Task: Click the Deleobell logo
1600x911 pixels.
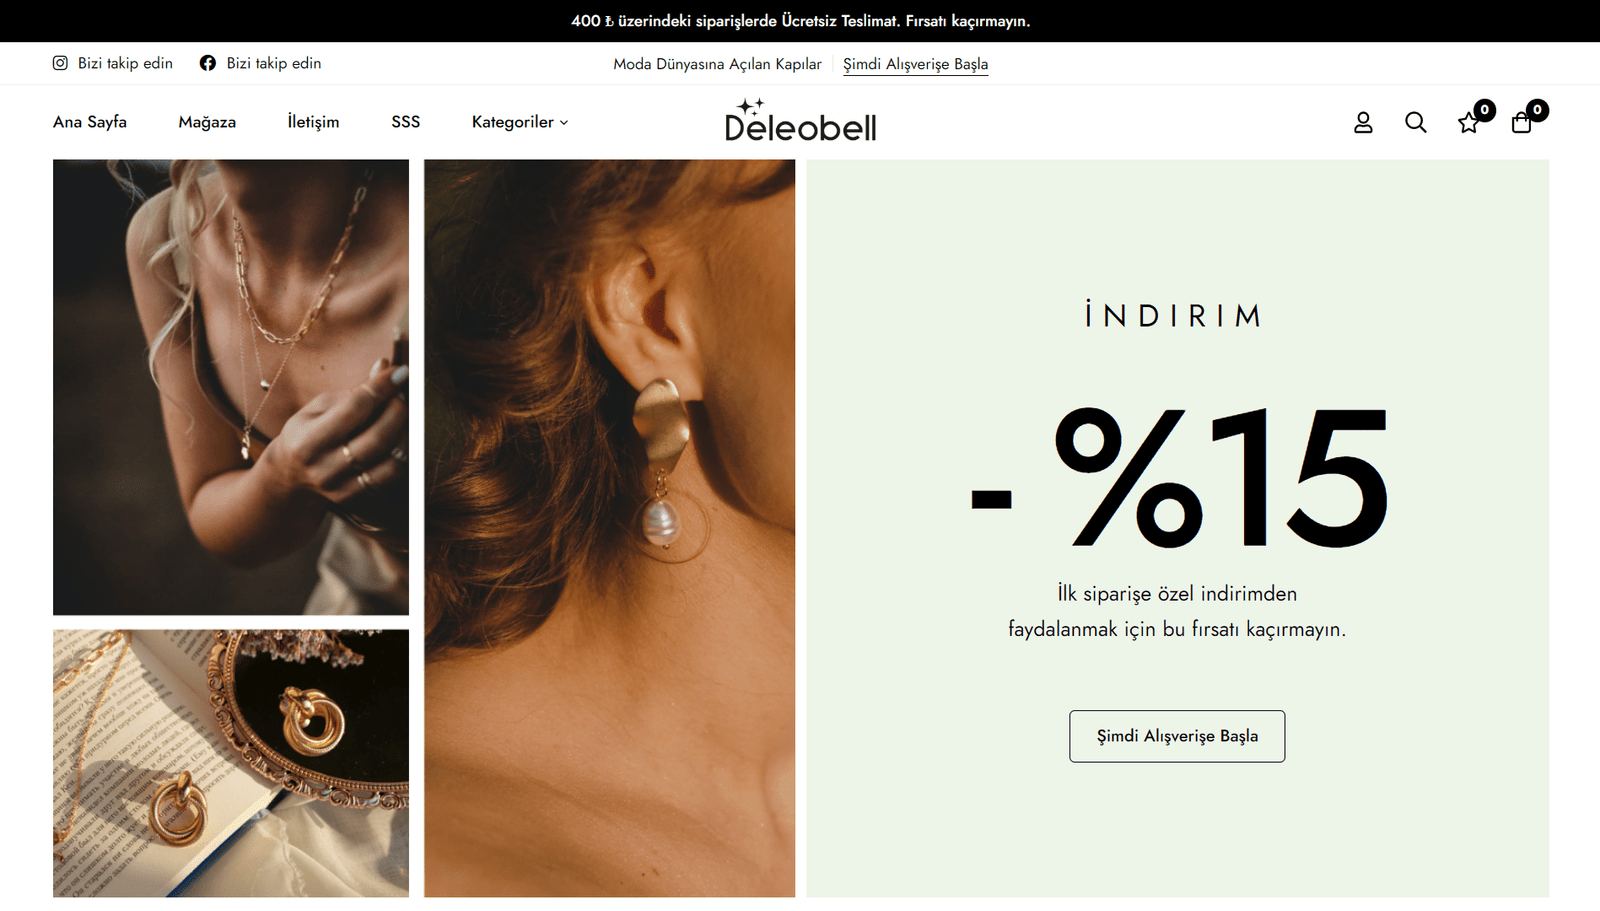Action: (800, 121)
